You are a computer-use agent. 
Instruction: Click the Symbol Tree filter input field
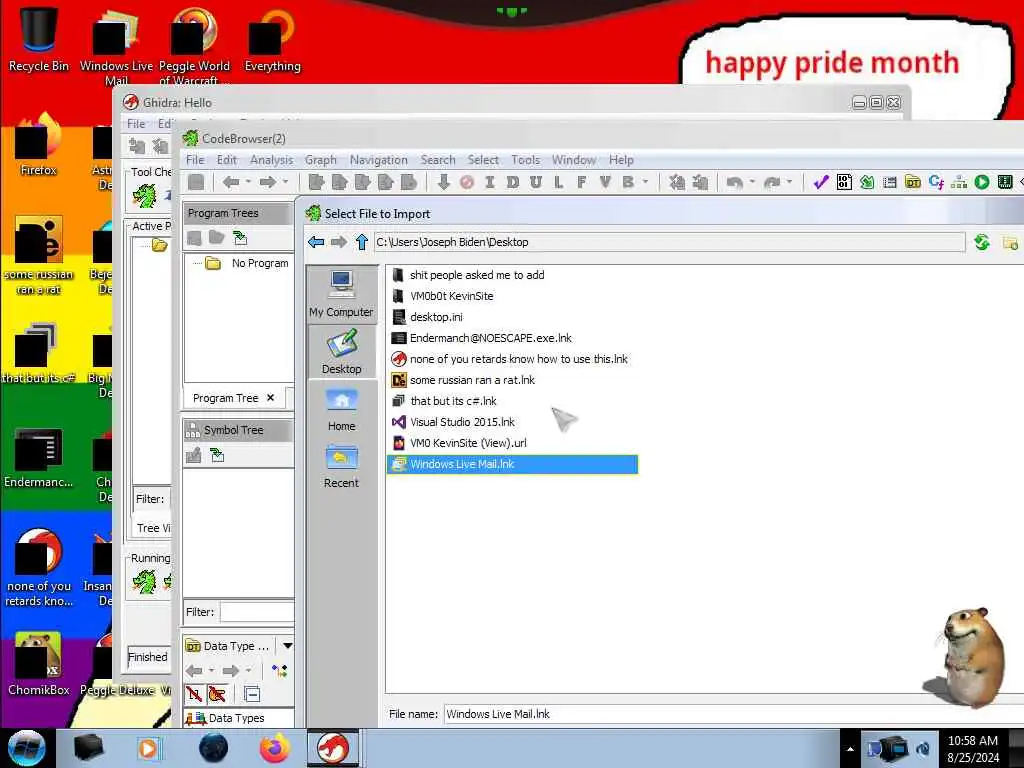point(257,613)
